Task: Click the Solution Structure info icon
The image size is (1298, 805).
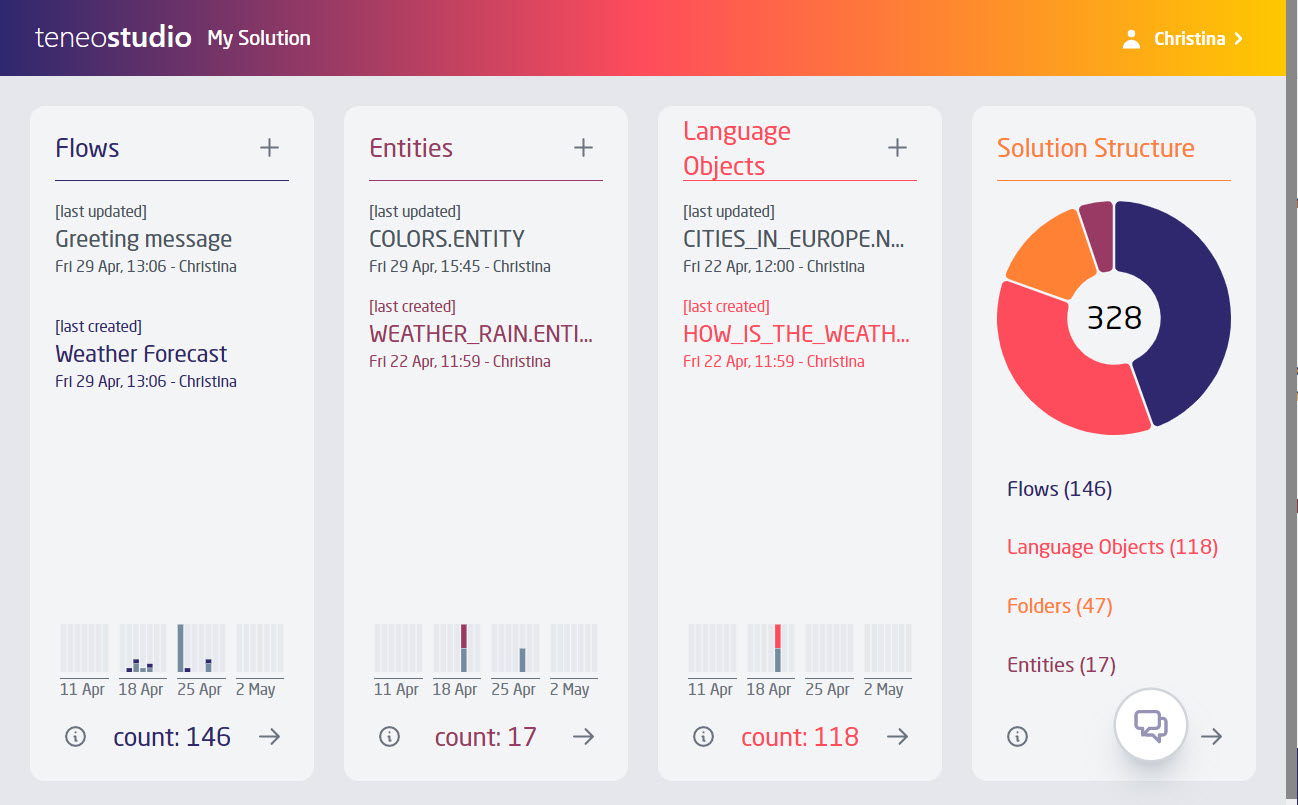Action: [1017, 737]
